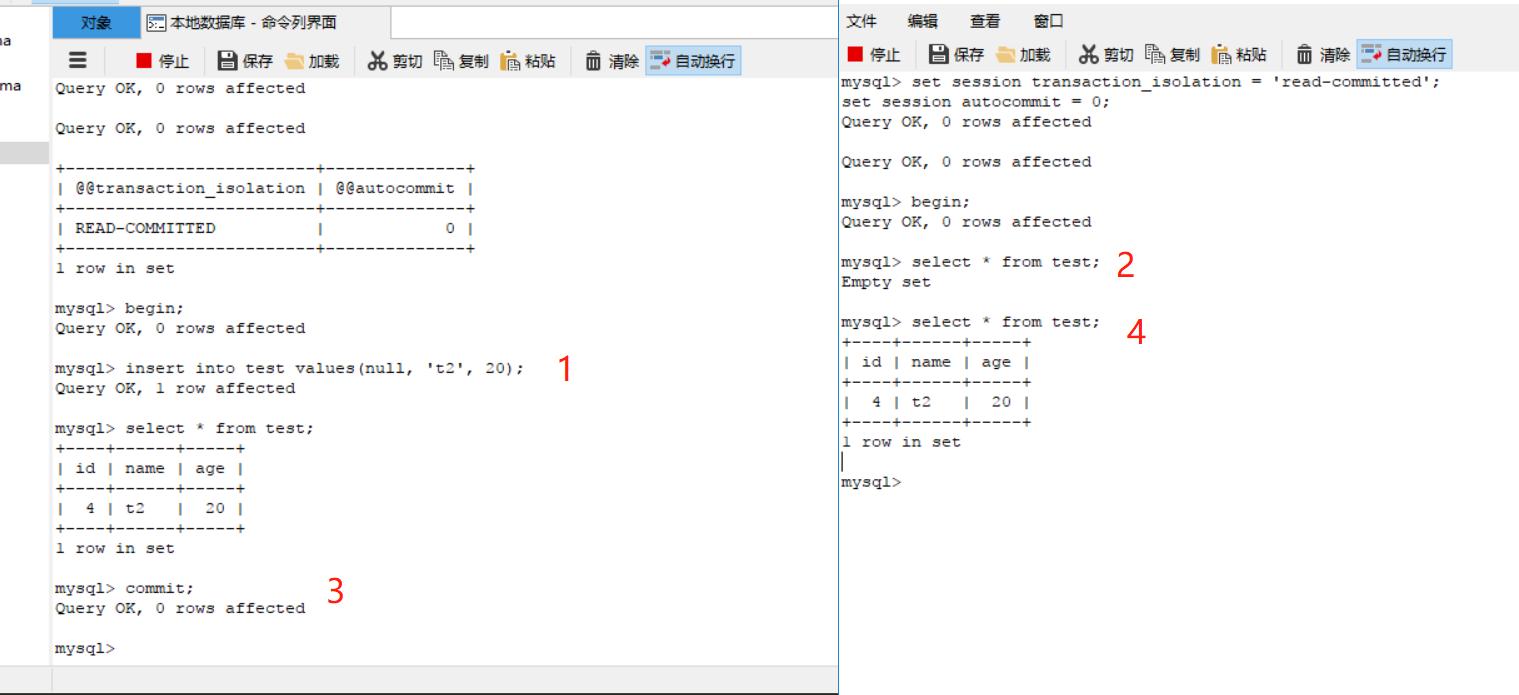Select the 本地数据库 command line tab
The height and width of the screenshot is (695, 1519).
(242, 22)
